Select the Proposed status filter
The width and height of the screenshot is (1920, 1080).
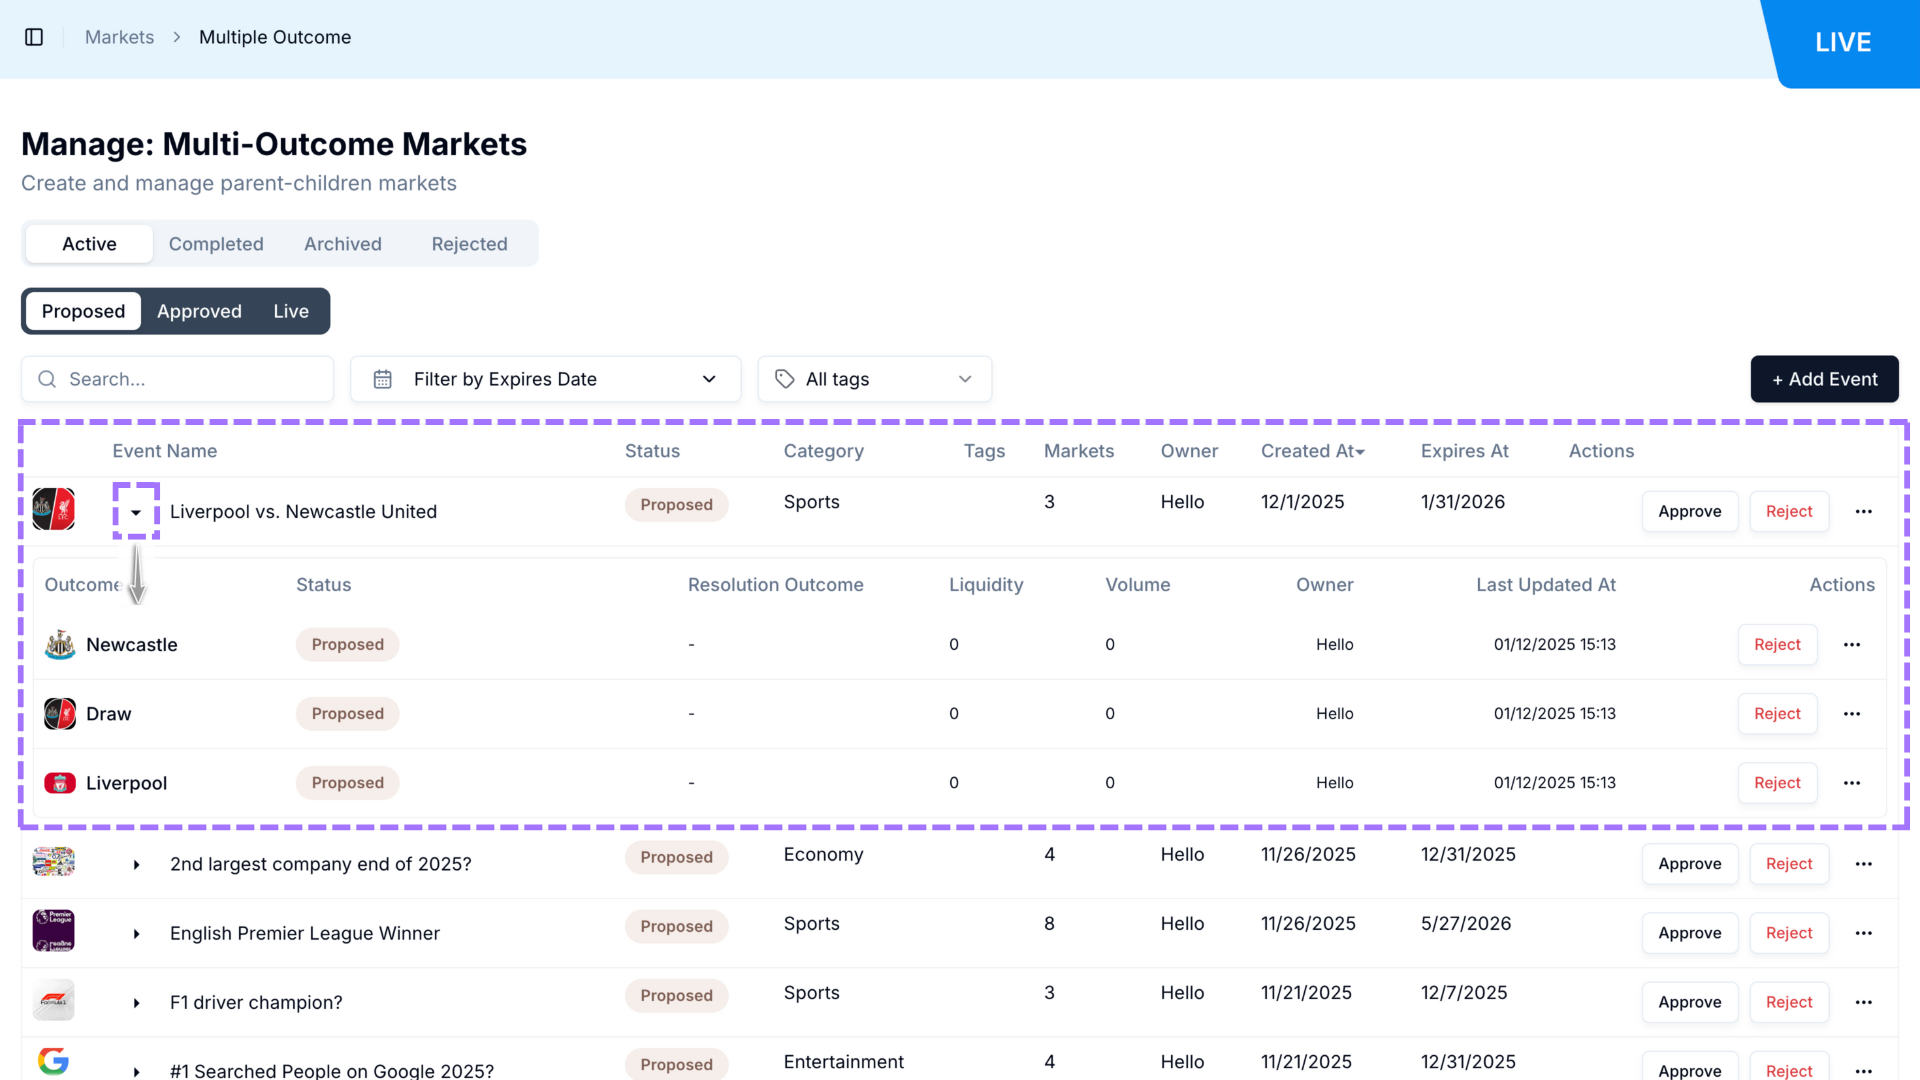(x=83, y=311)
